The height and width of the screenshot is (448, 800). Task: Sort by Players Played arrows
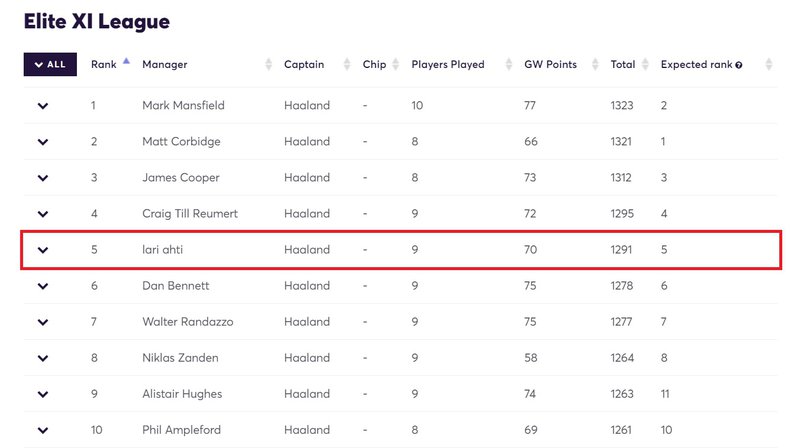508,64
